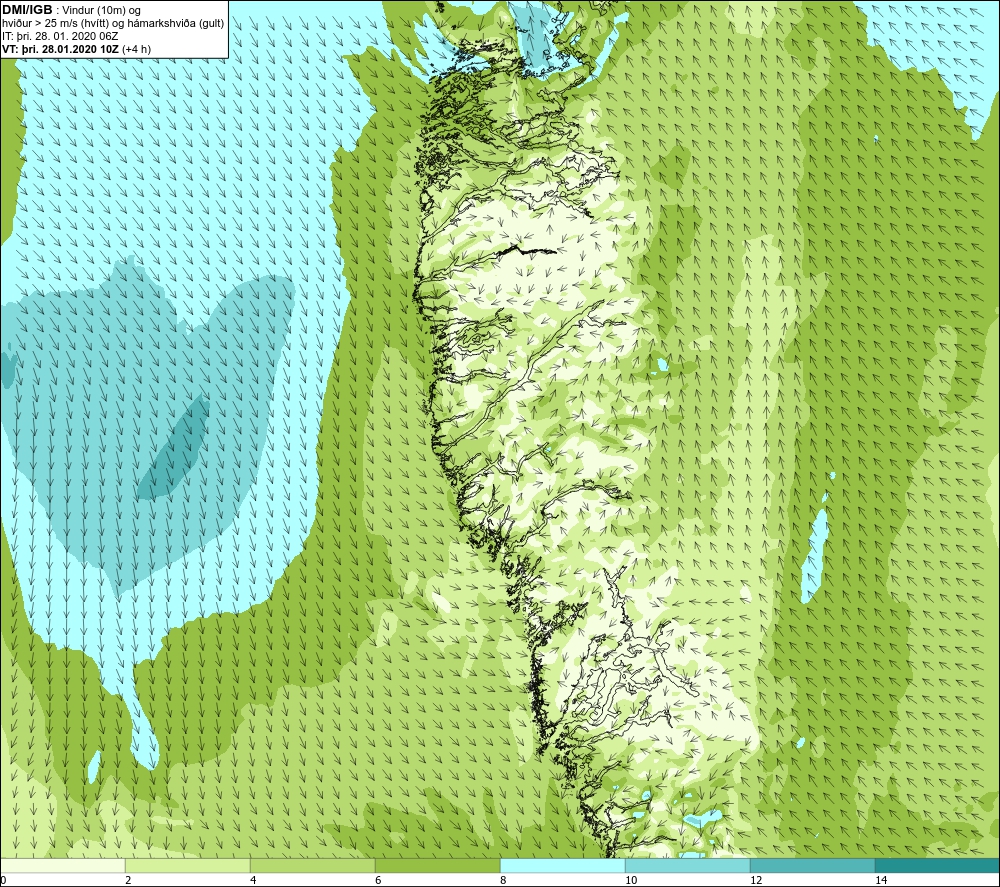Click the "14" scale label

pyautogui.click(x=881, y=880)
